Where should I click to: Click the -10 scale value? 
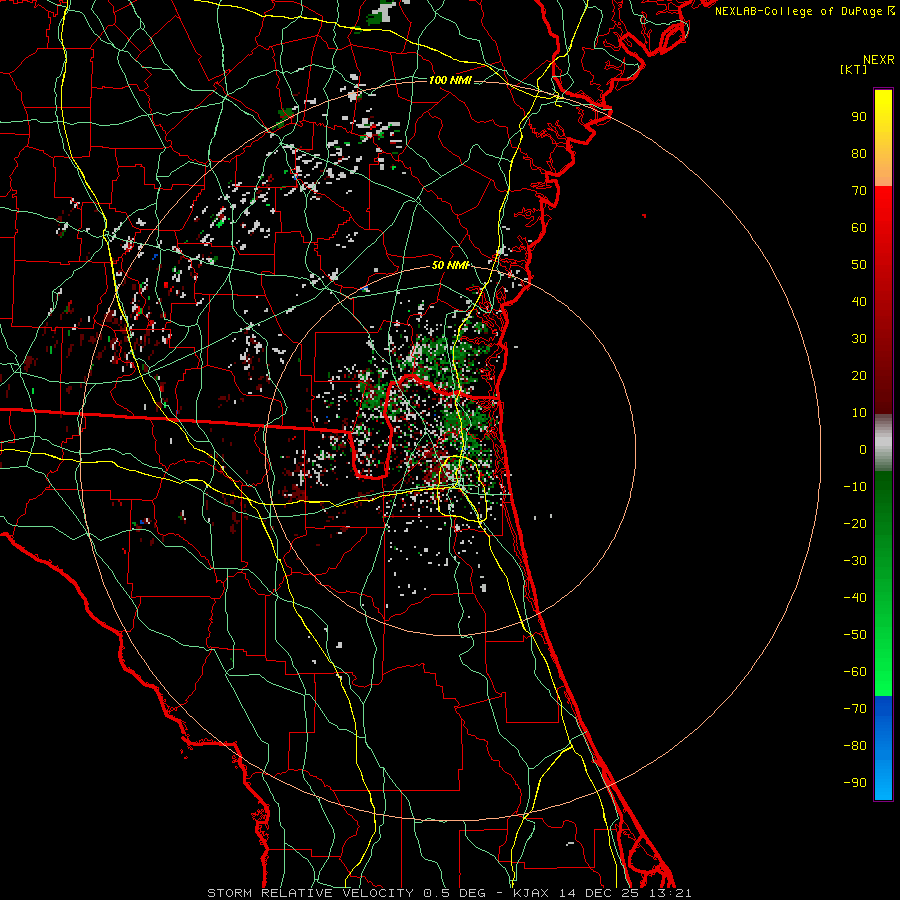point(855,487)
